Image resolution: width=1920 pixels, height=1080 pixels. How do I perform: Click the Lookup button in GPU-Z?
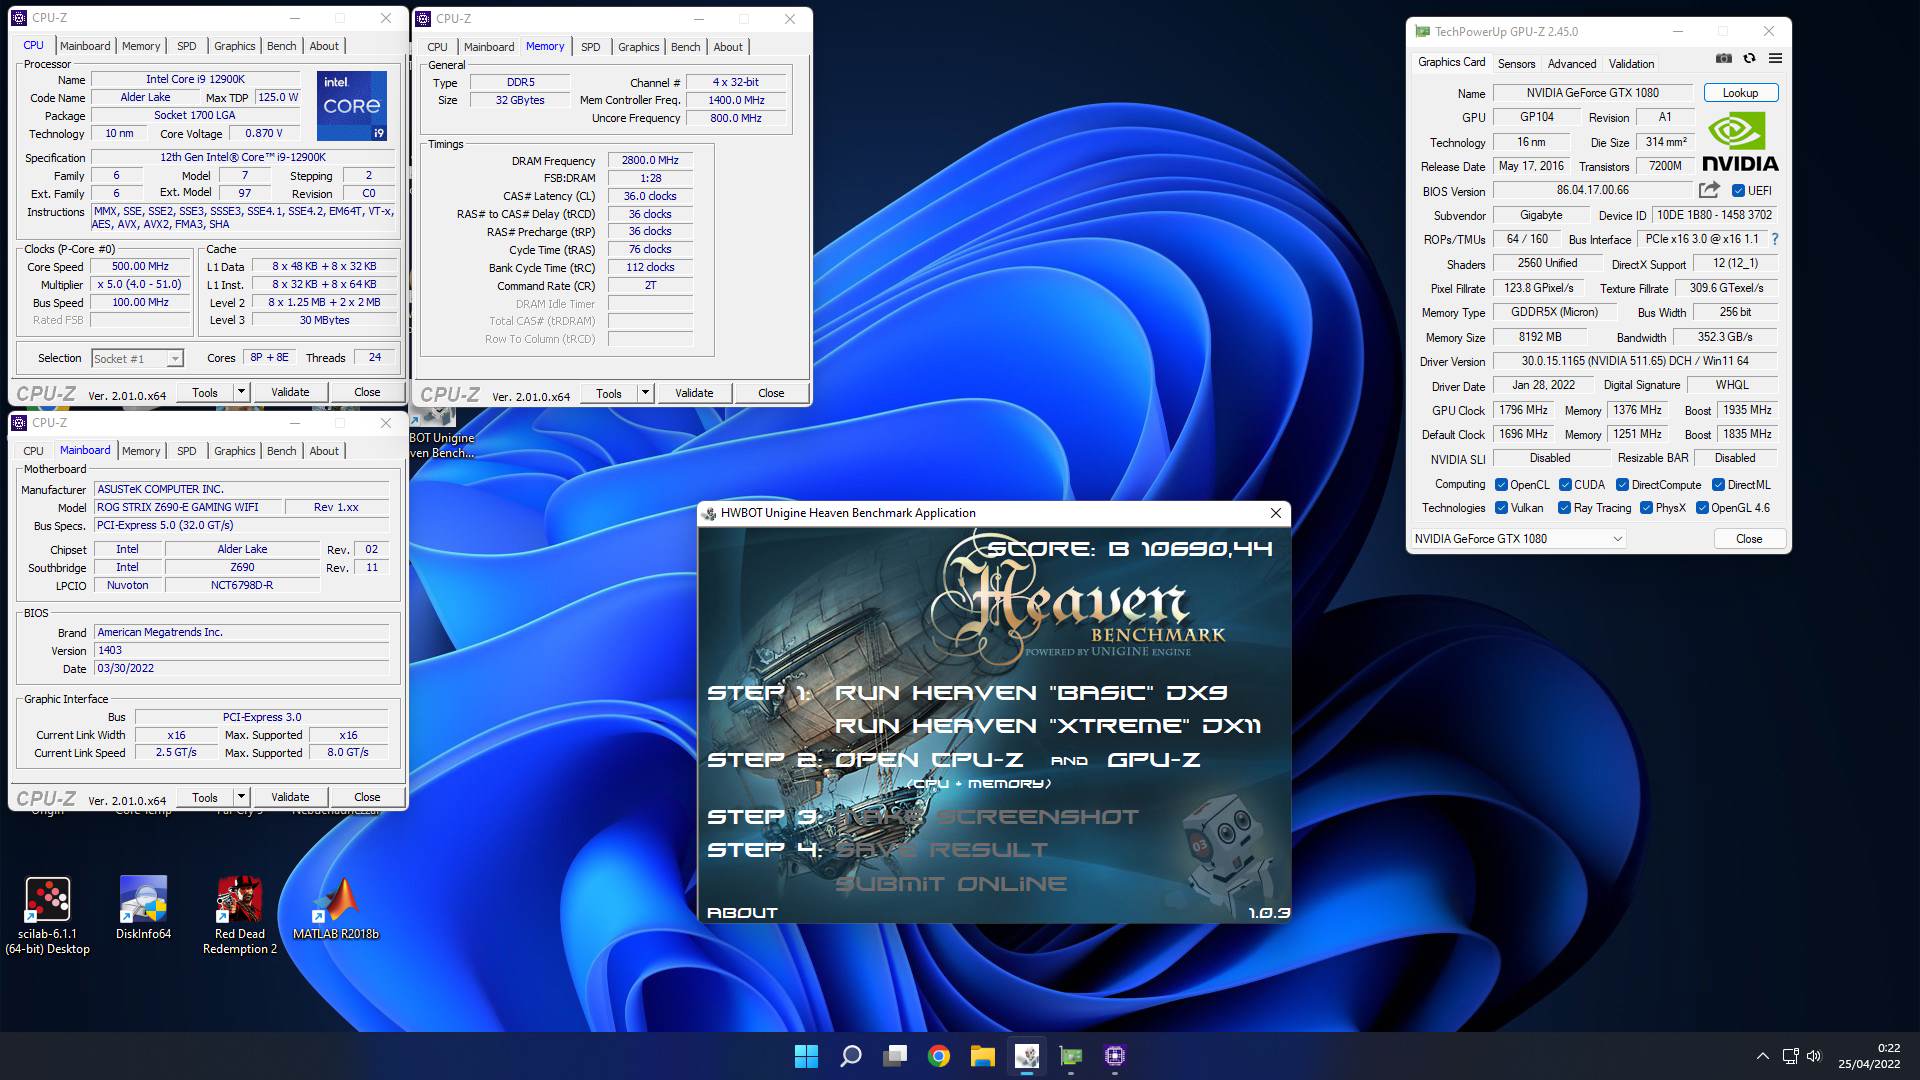[x=1740, y=93]
